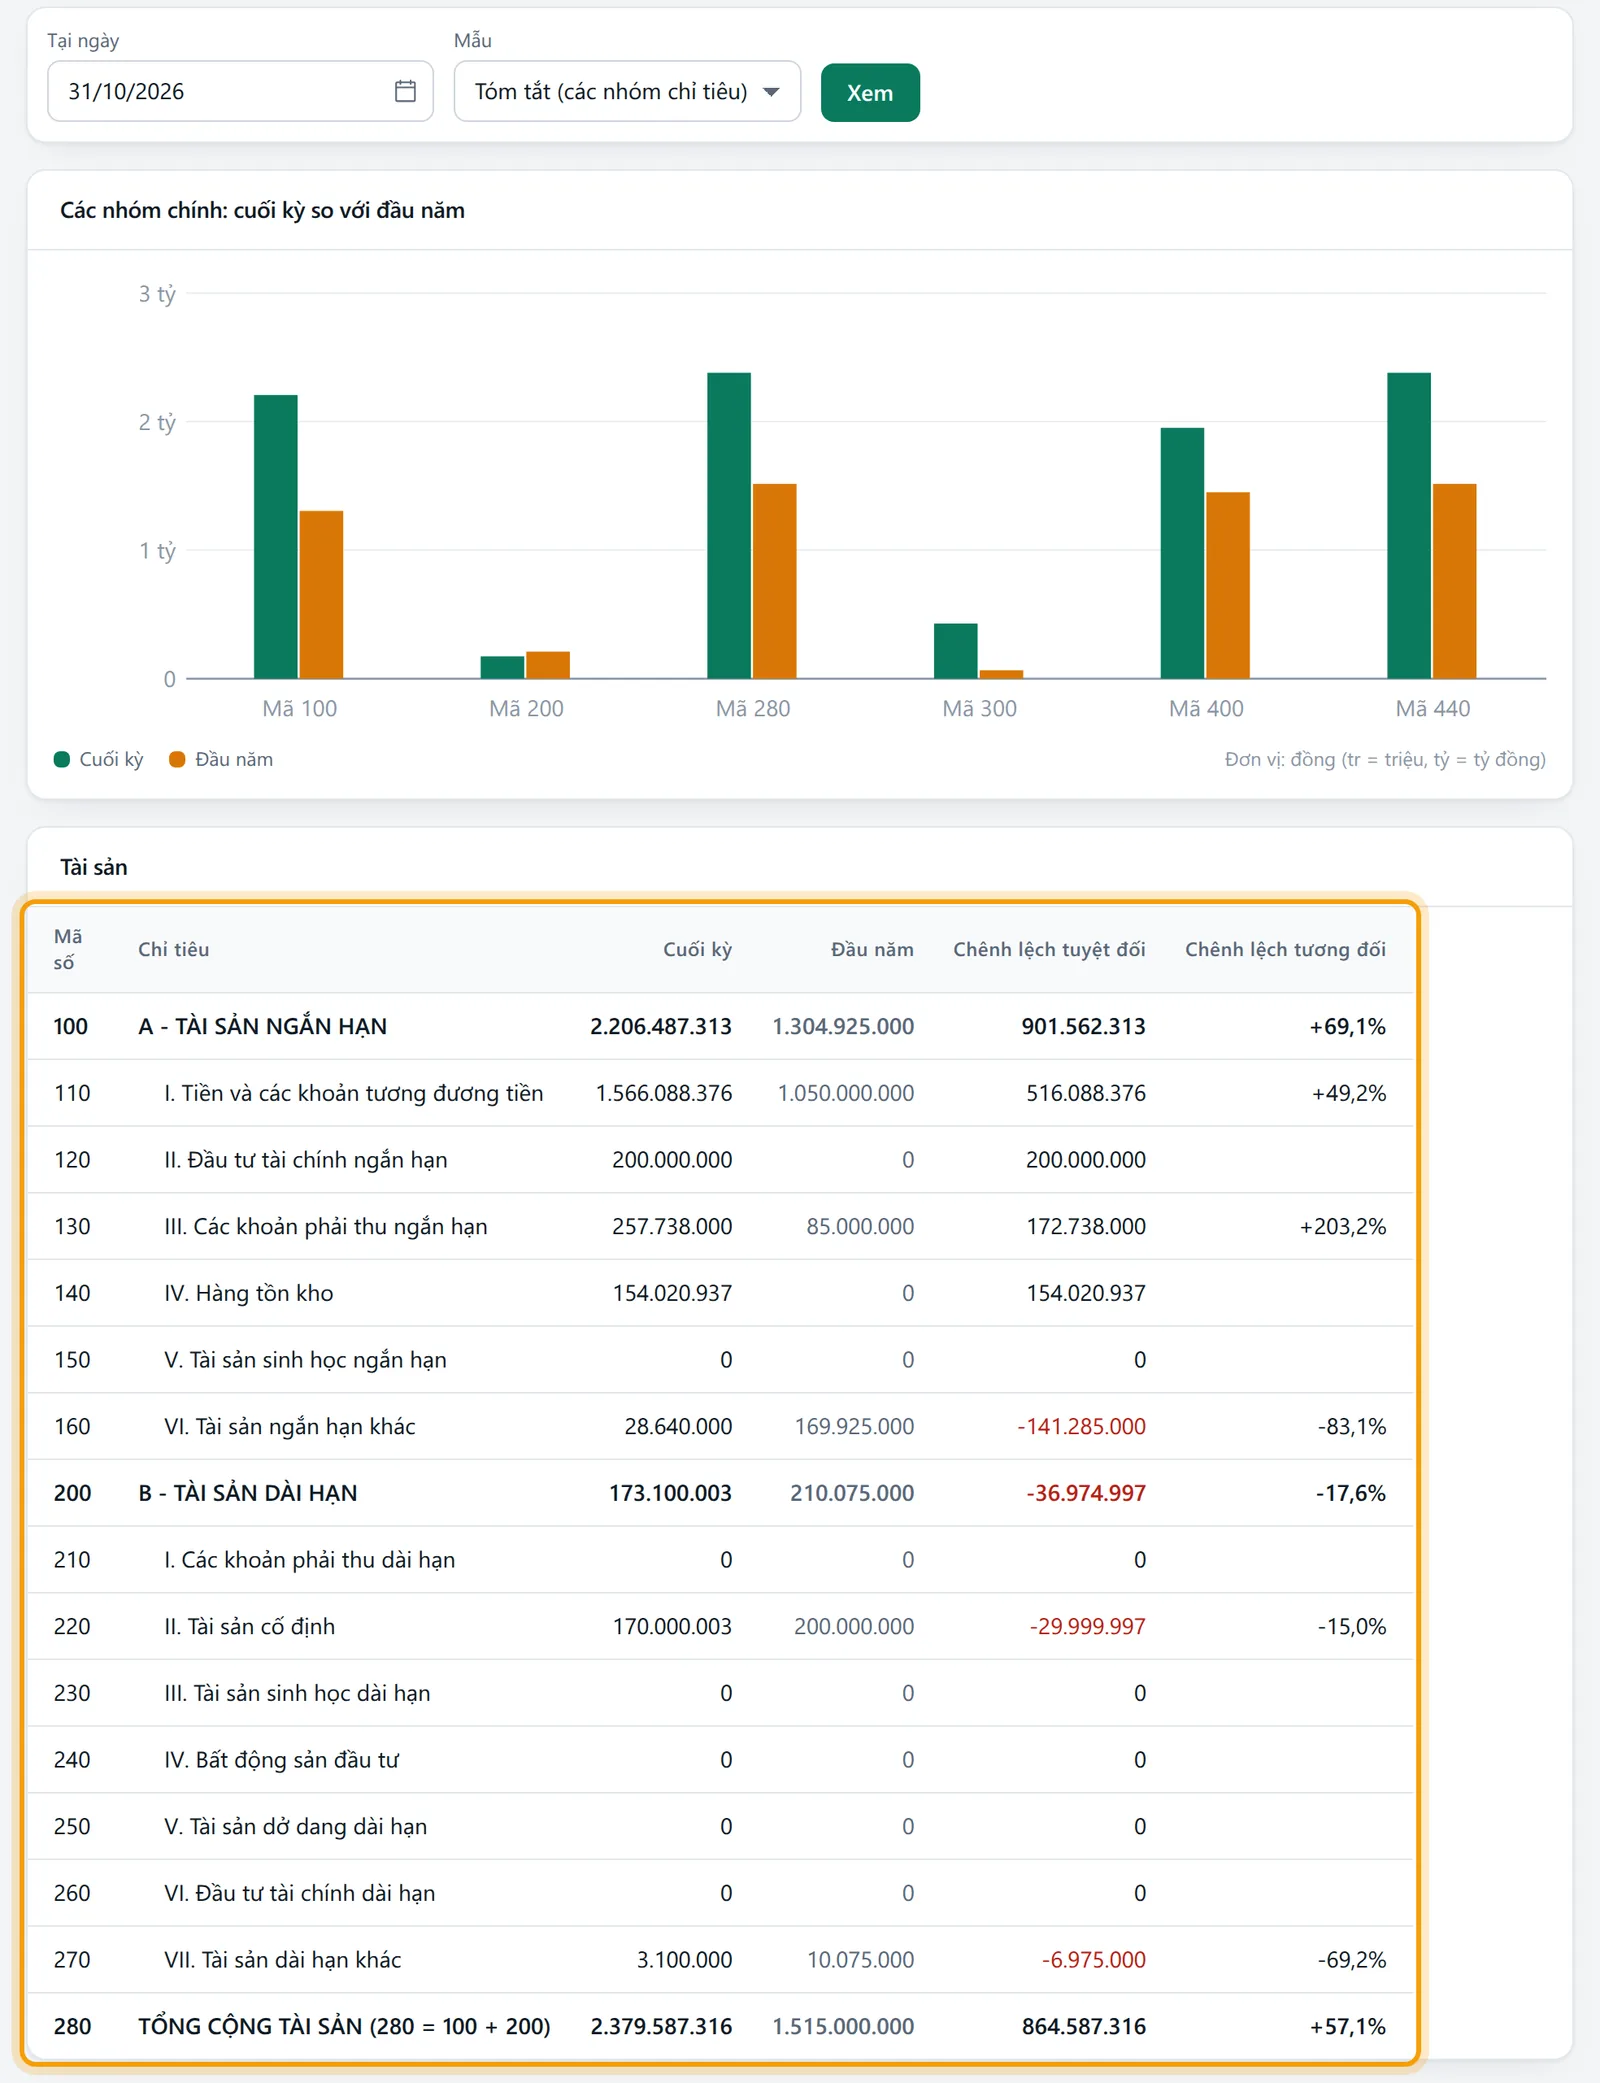Click the green Mã 440 bar in chart
The image size is (1600, 2083).
1409,526
